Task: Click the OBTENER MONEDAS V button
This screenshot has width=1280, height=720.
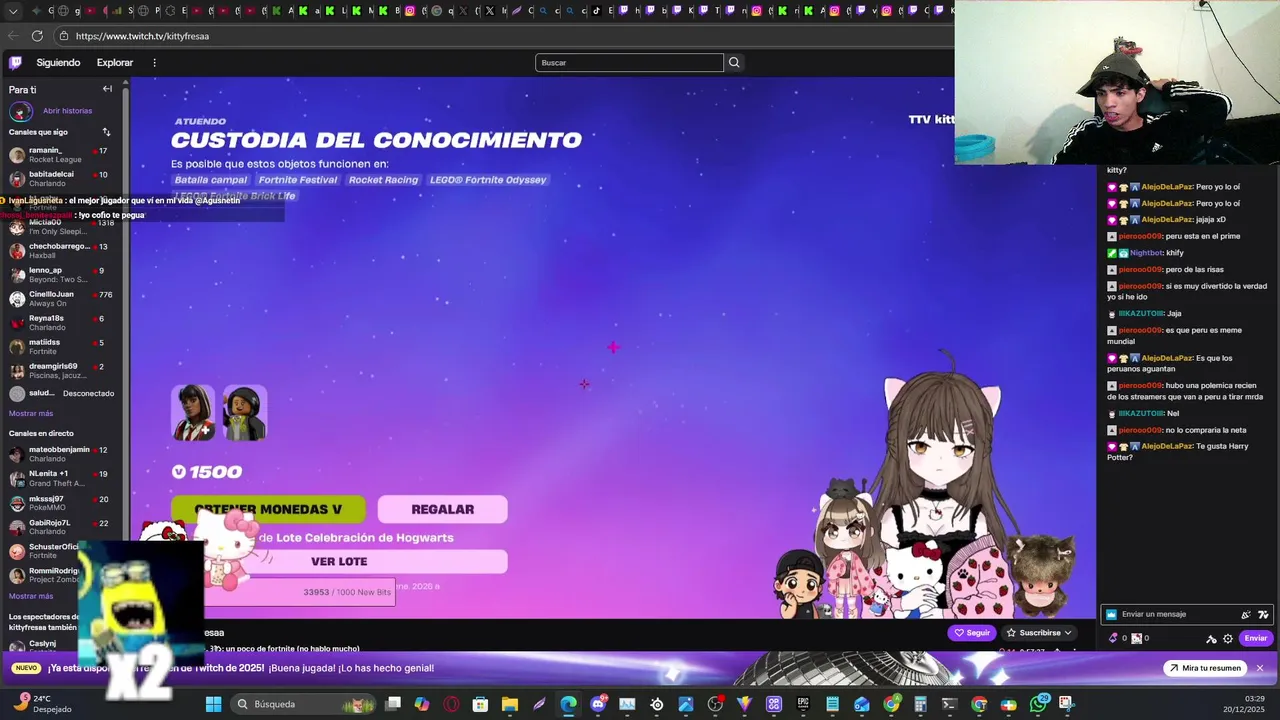Action: (268, 509)
